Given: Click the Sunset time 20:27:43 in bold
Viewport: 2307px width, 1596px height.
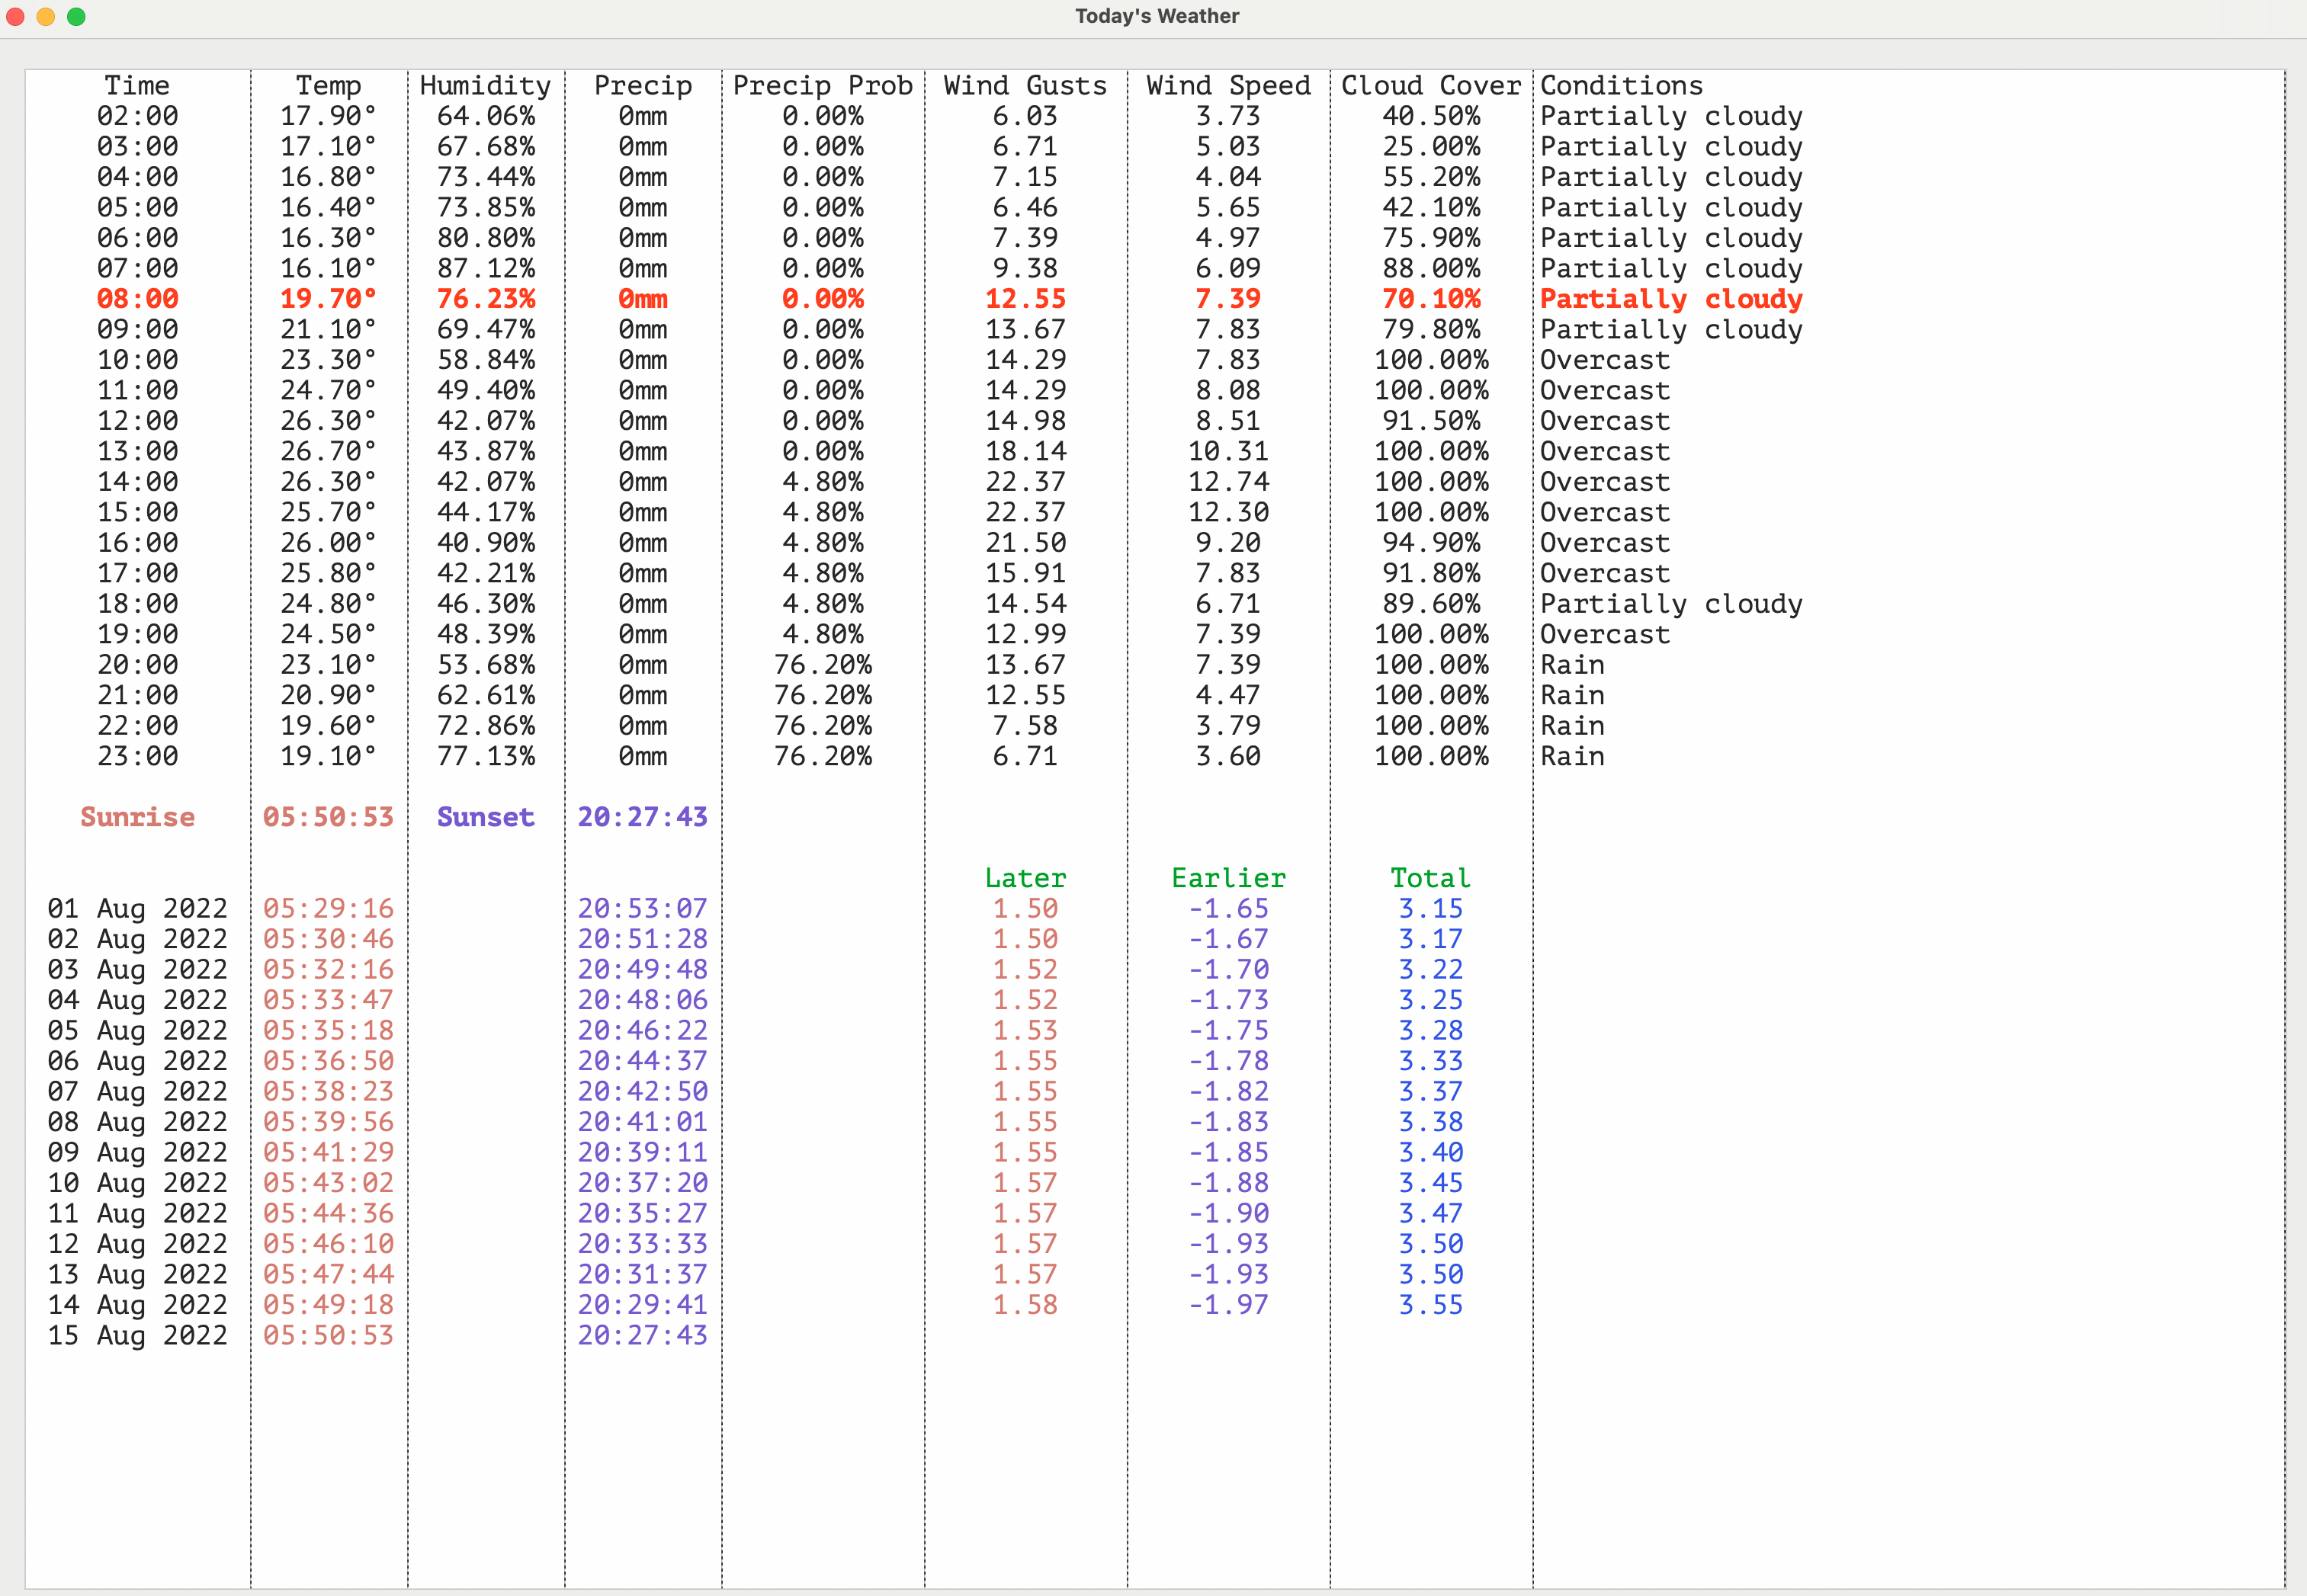Looking at the screenshot, I should (642, 817).
